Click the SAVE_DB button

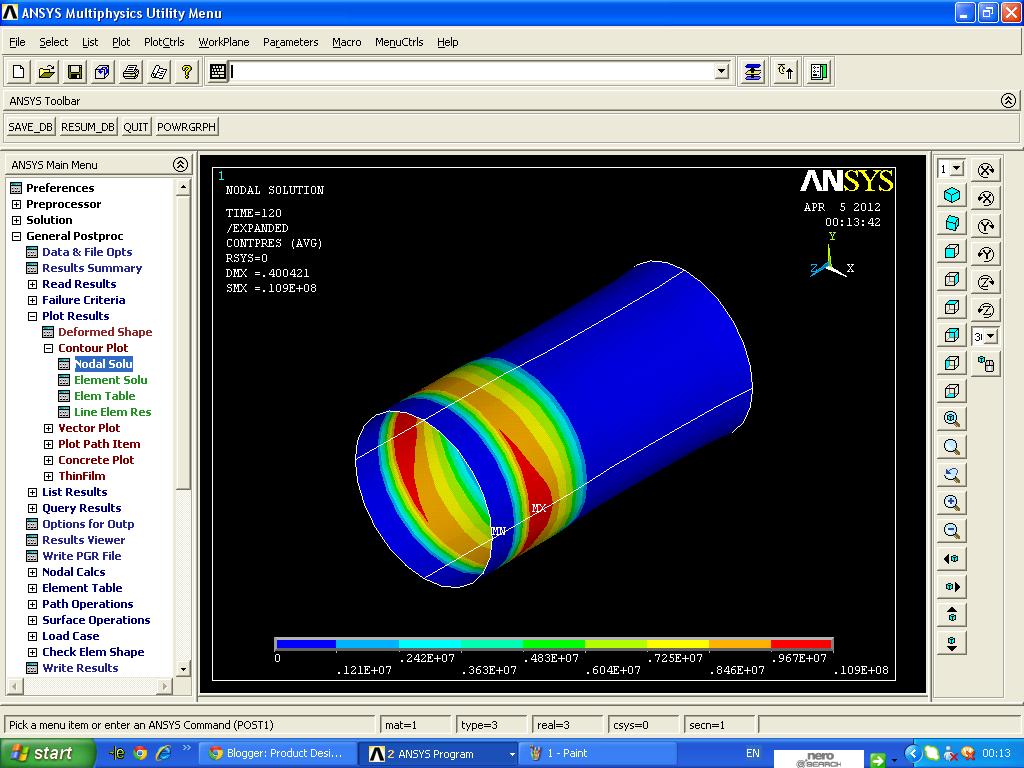click(x=31, y=127)
